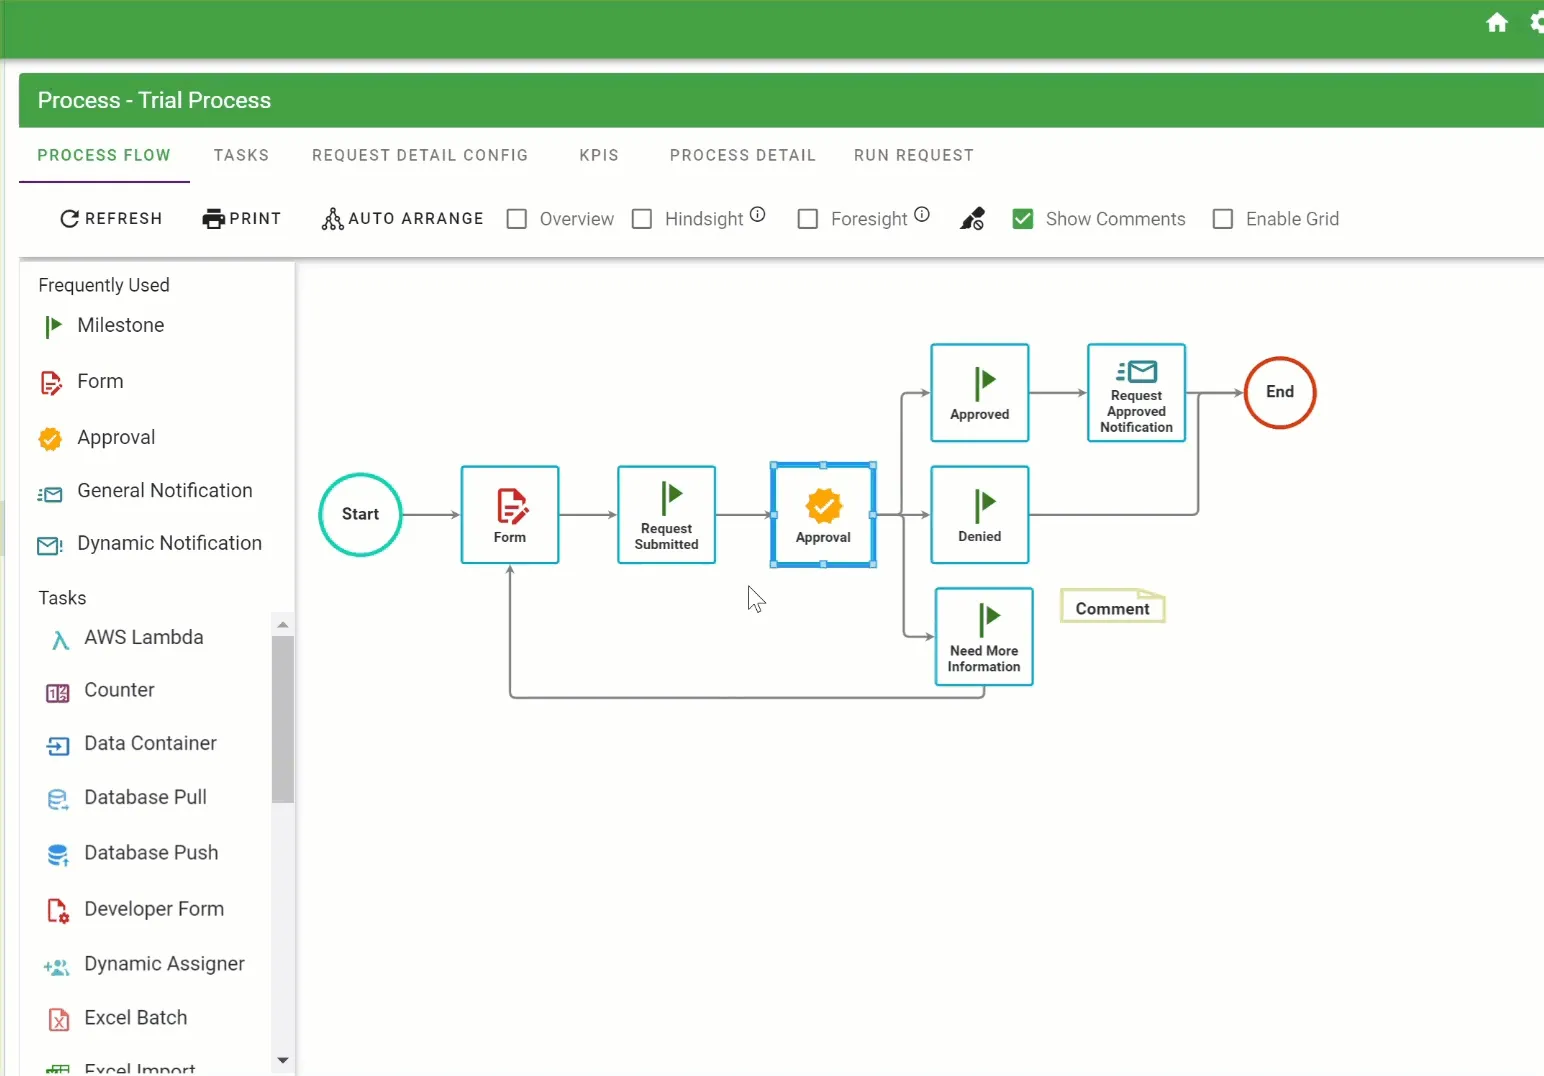The height and width of the screenshot is (1076, 1544).
Task: Choose the Dynamic Assigner task
Action: (164, 964)
